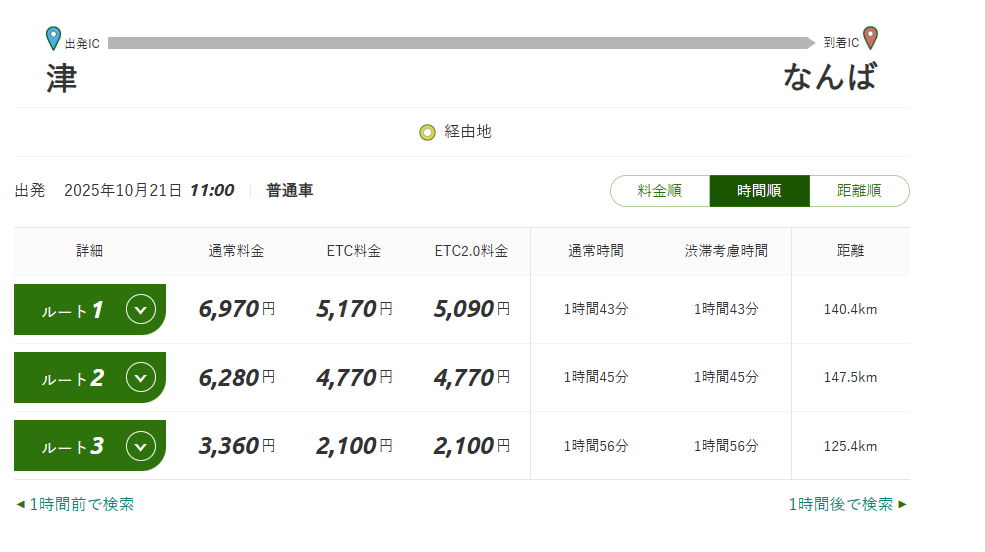Expand Route 3 details chevron
The height and width of the screenshot is (552, 985).
coord(141,446)
